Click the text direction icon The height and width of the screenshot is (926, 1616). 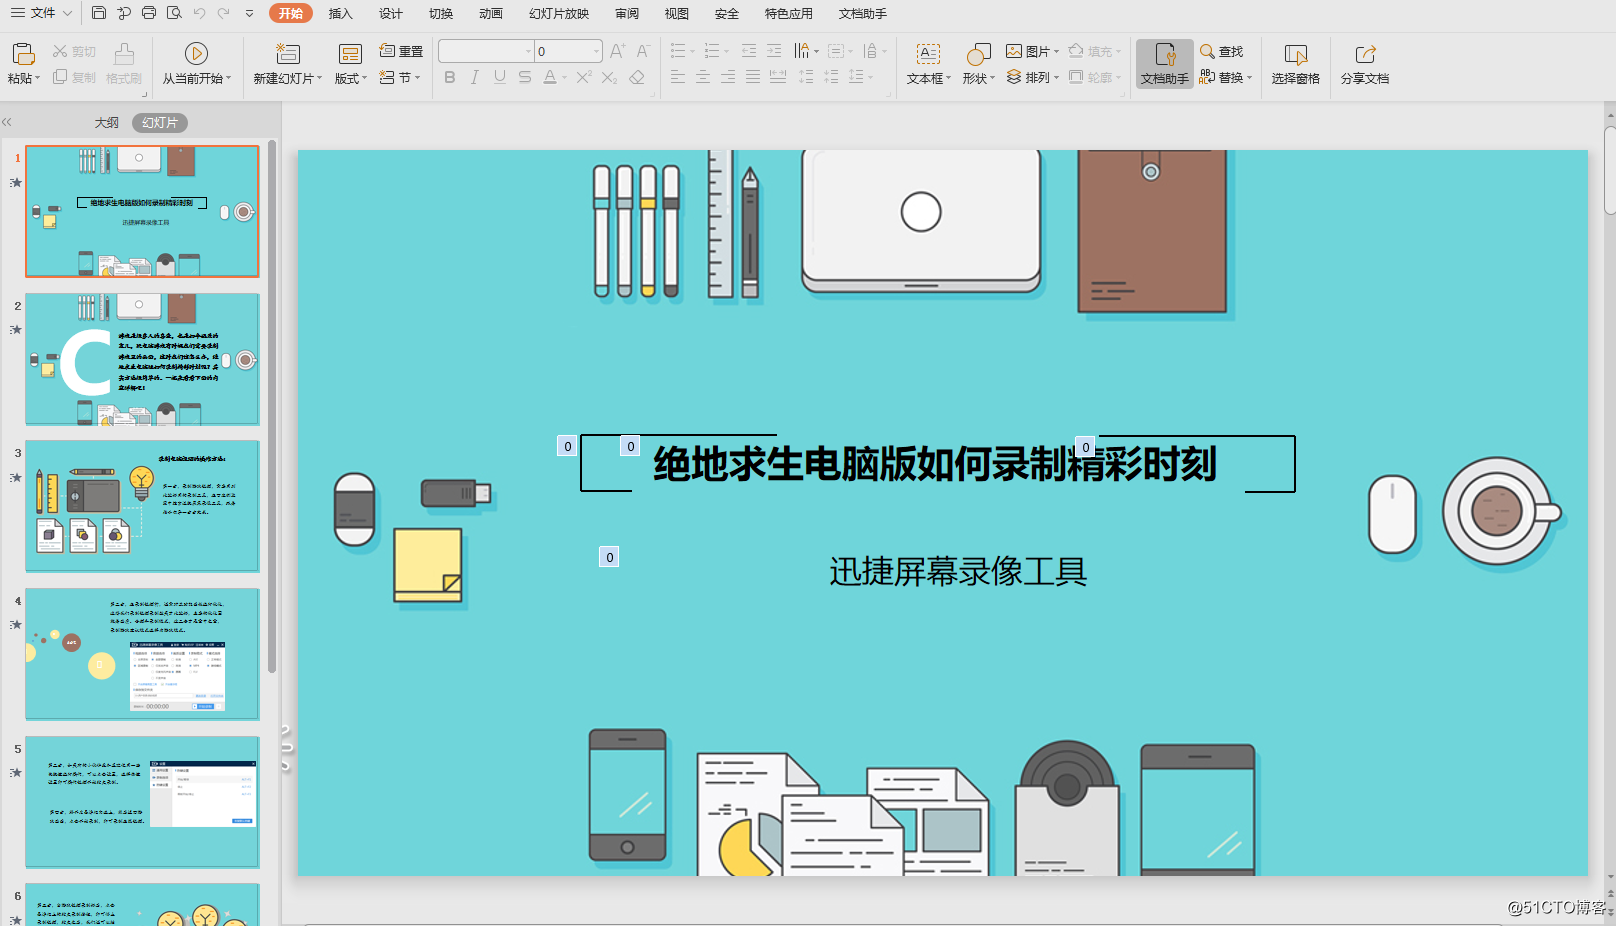click(x=802, y=51)
